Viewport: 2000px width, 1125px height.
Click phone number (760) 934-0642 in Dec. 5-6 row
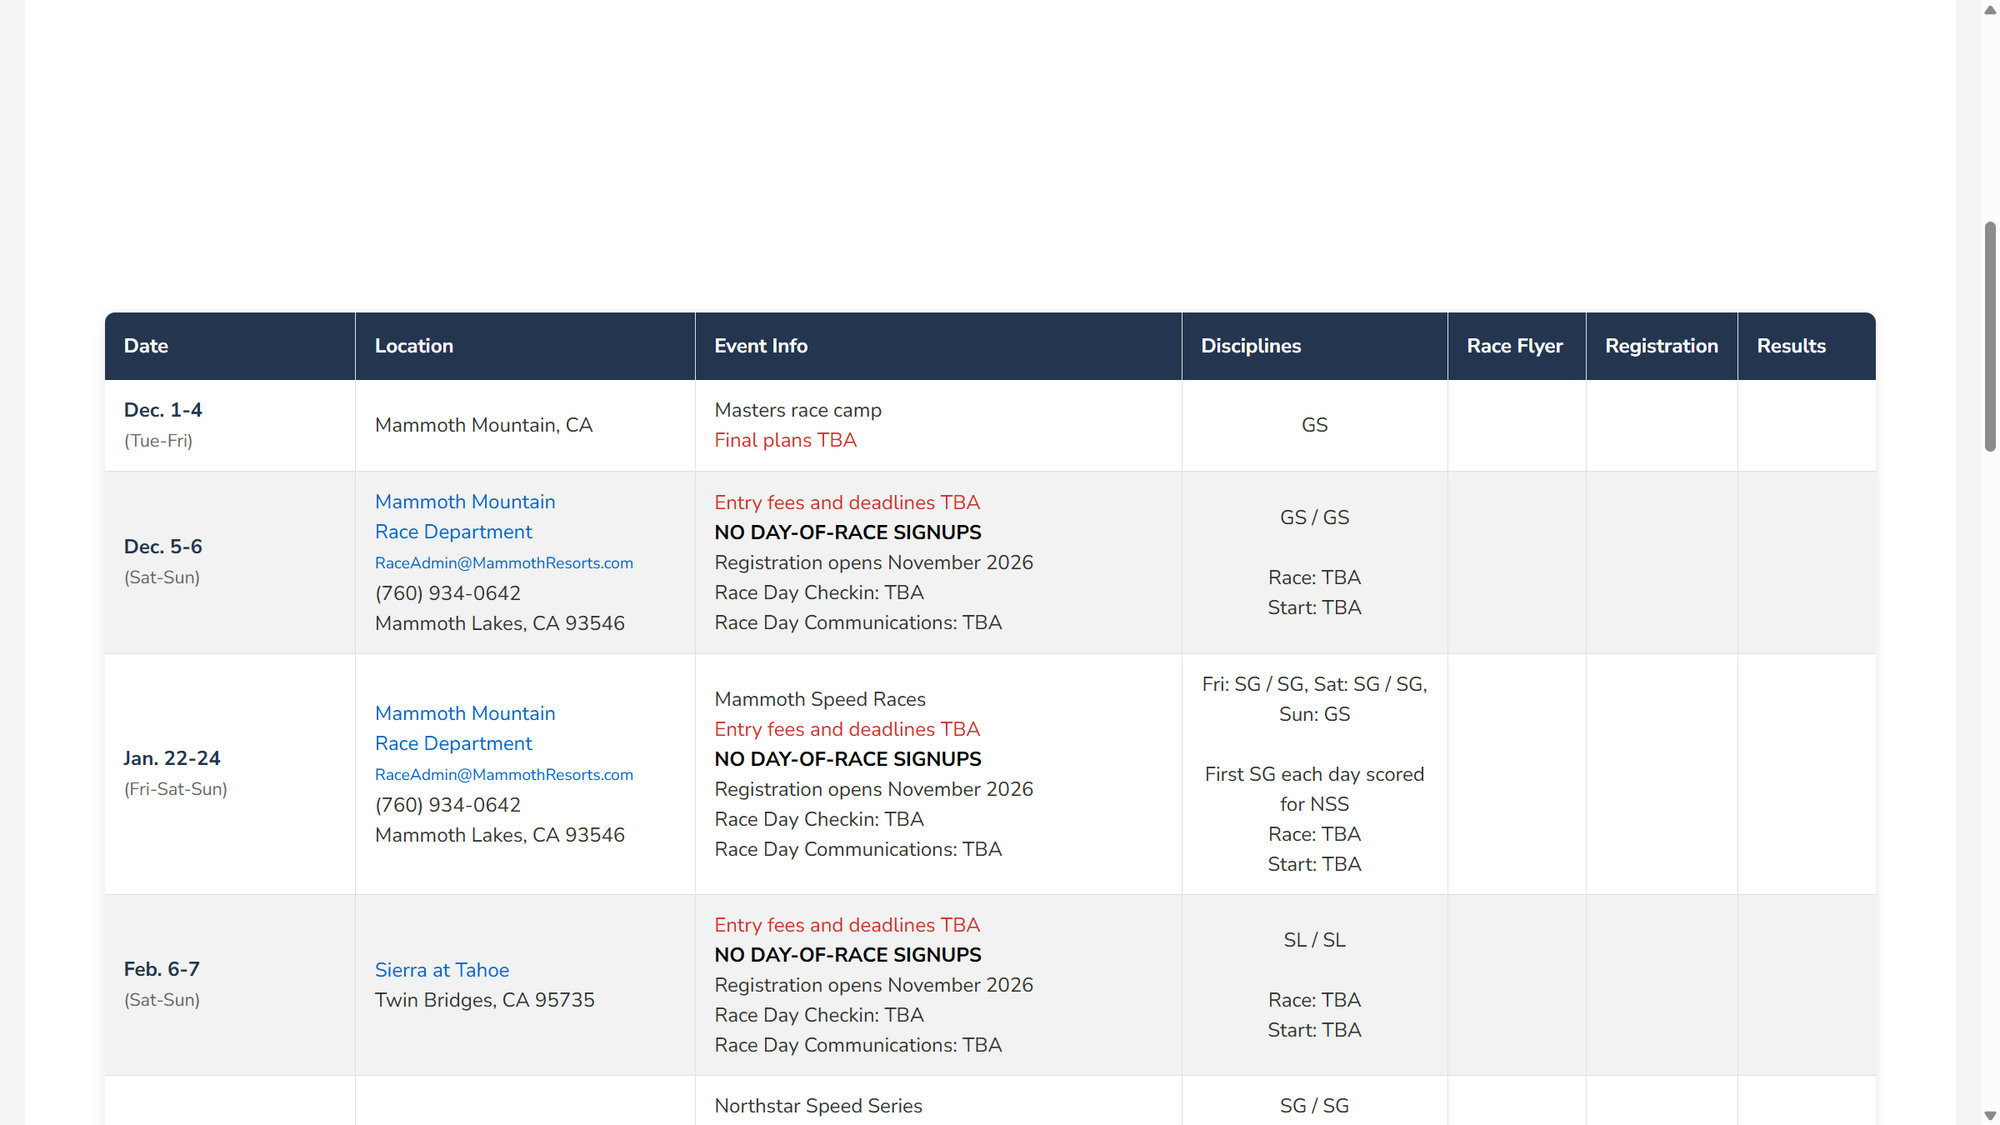(448, 593)
